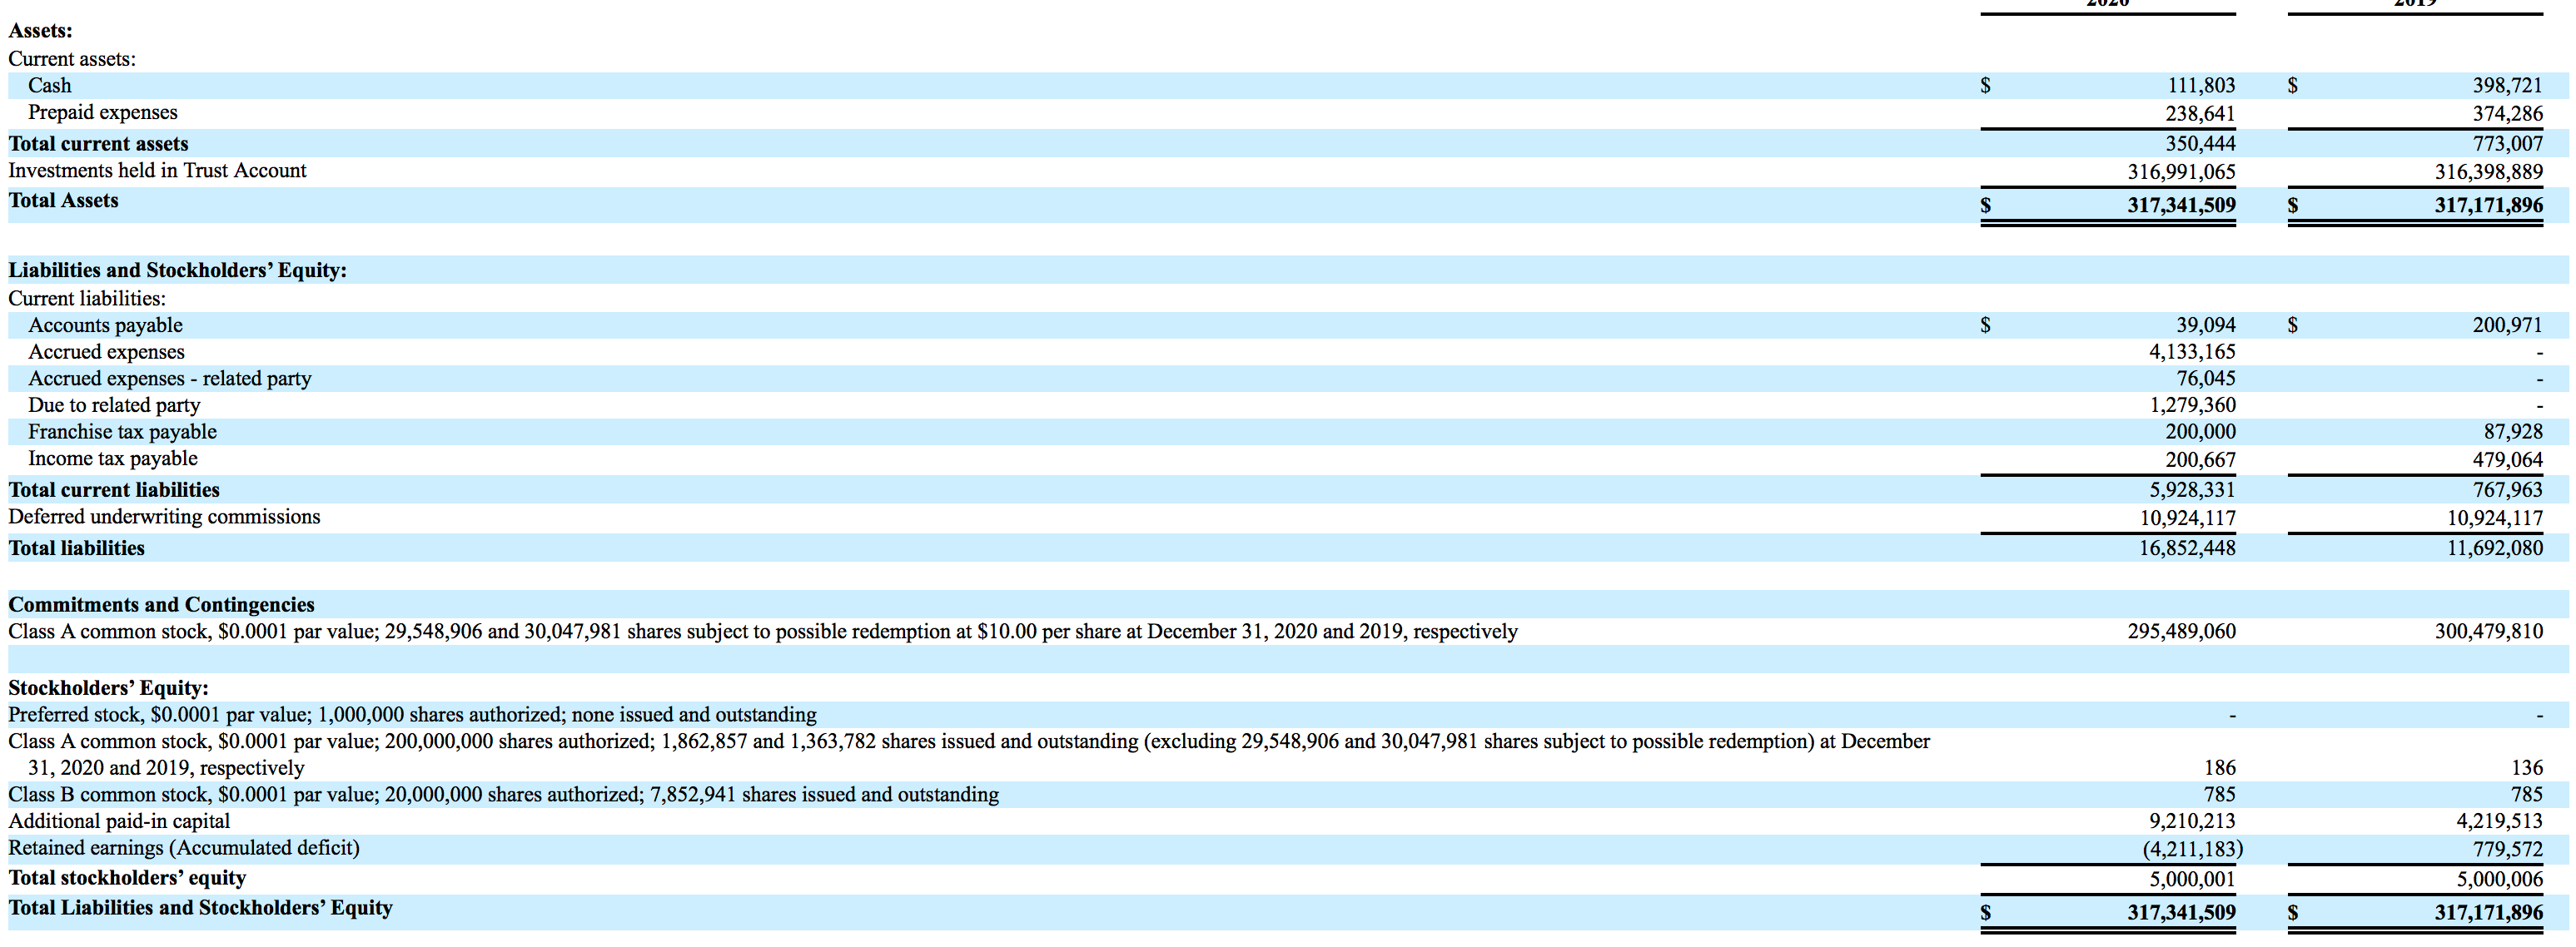2576x947 pixels.
Task: Click the Liabilities and Stockholders' Equity heading
Action: [177, 270]
